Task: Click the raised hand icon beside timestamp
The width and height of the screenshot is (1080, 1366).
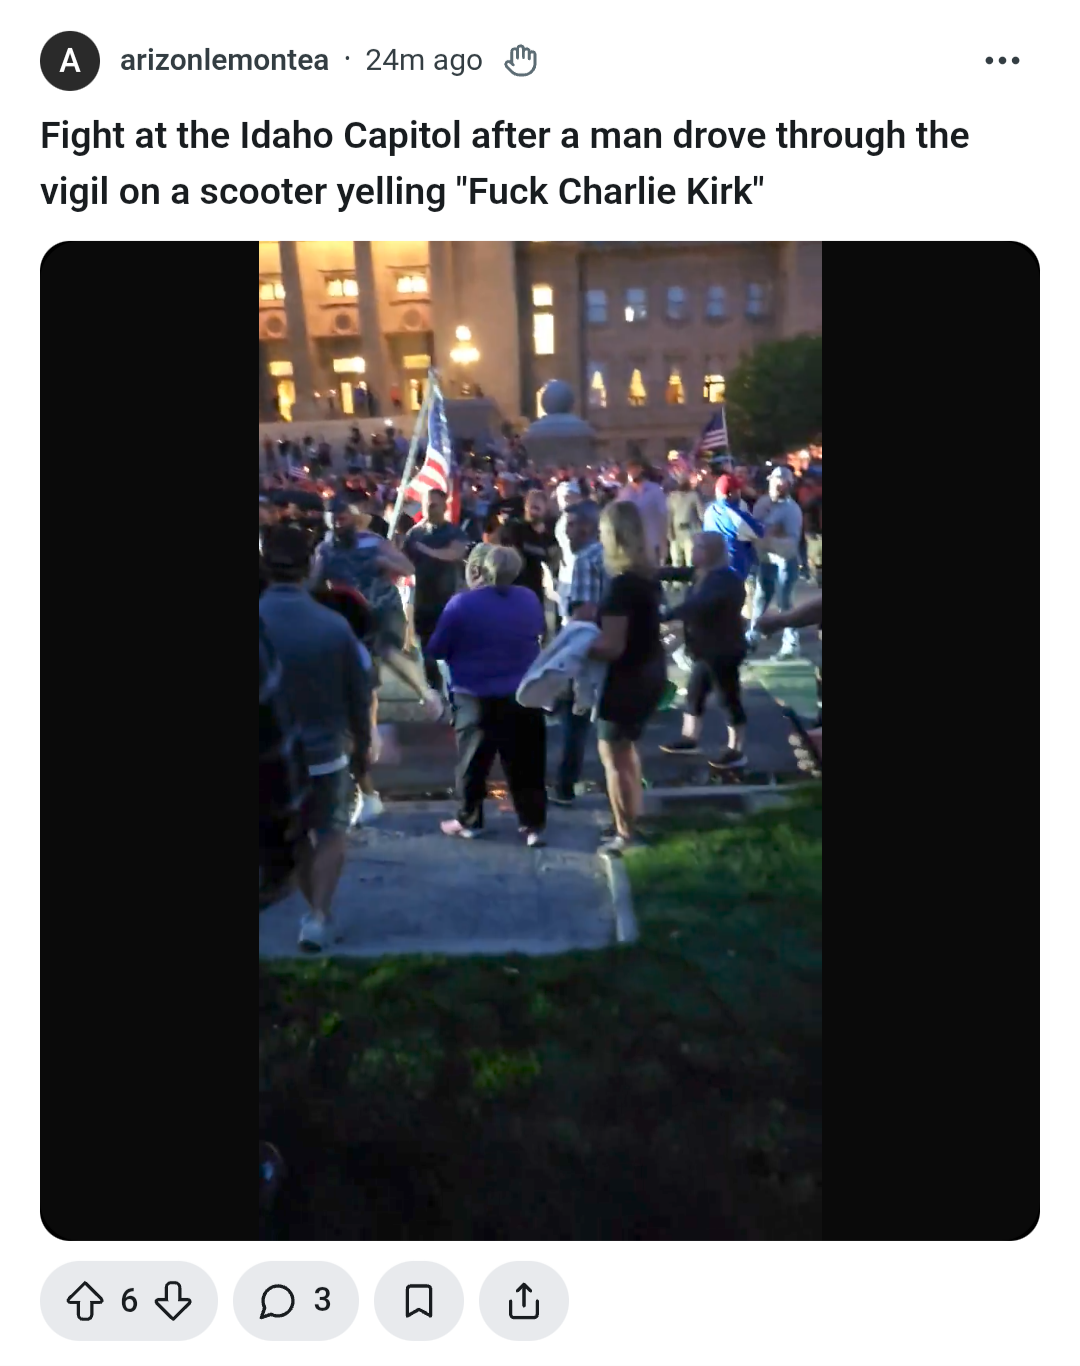Action: pyautogui.click(x=520, y=61)
